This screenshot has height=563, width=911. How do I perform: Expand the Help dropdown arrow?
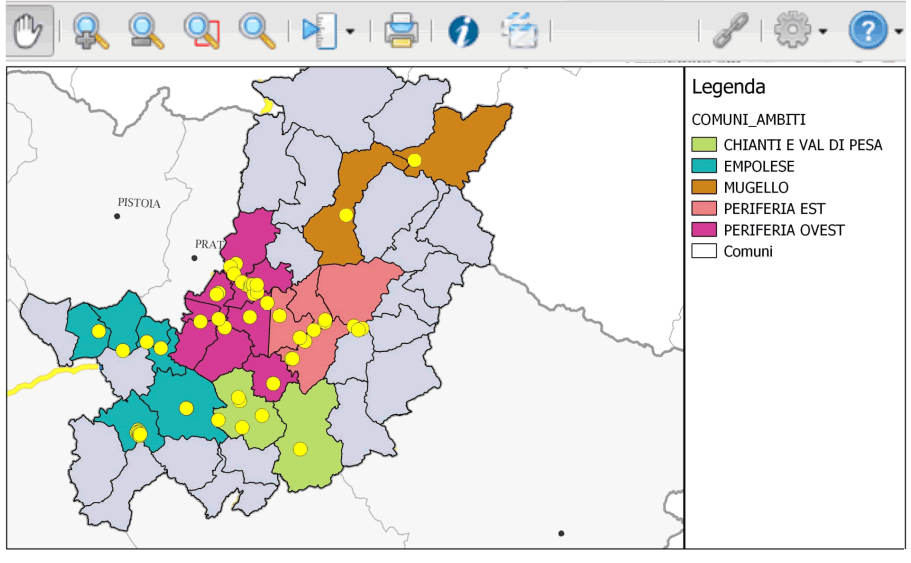tap(898, 32)
